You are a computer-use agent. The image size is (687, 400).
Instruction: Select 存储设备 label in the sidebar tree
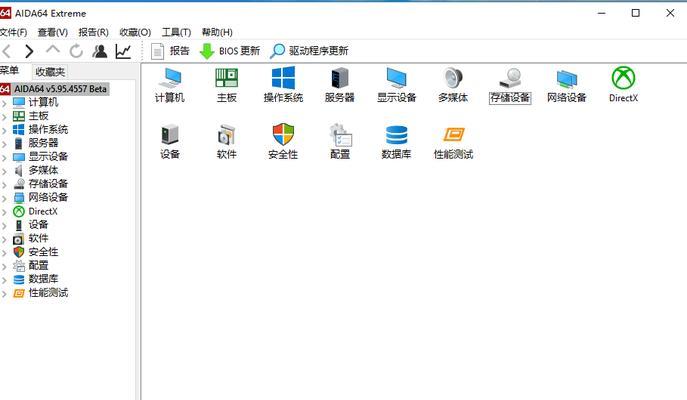point(48,184)
